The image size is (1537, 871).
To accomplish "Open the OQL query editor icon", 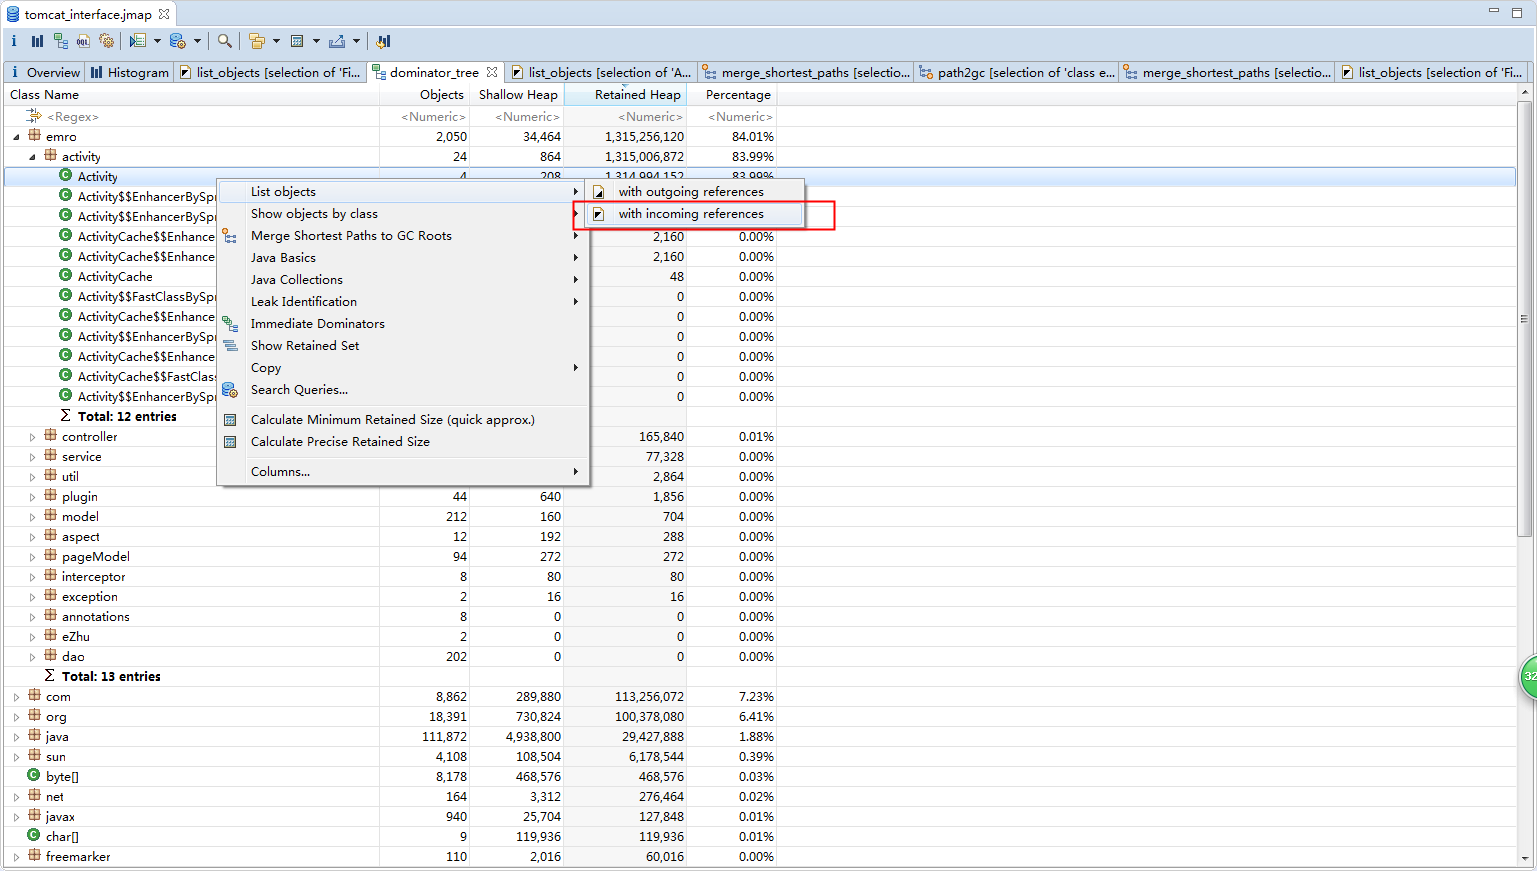I will coord(83,41).
